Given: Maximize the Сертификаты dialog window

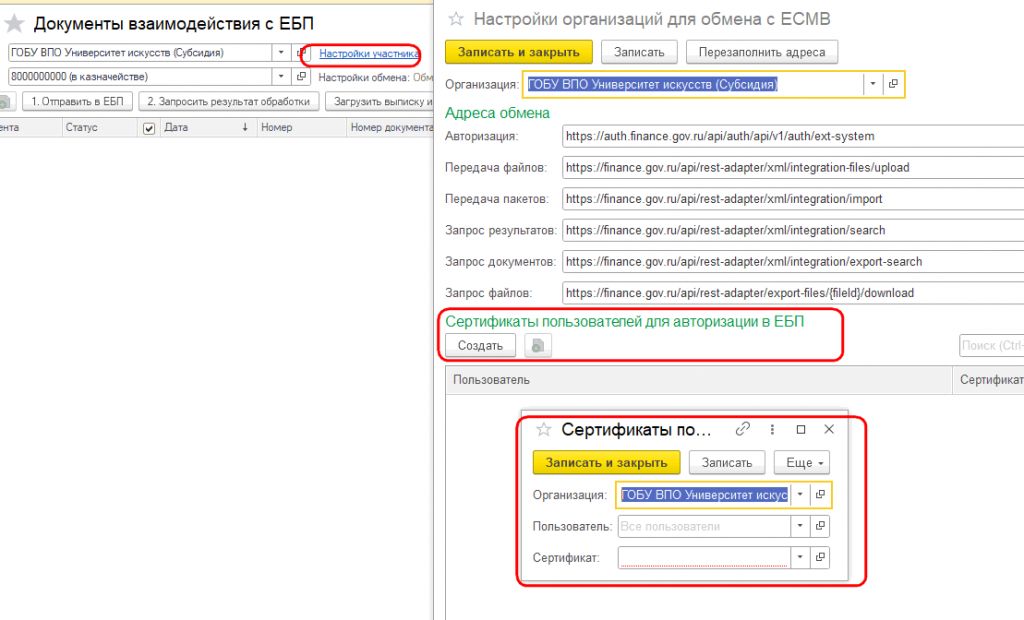Looking at the screenshot, I should 801,429.
